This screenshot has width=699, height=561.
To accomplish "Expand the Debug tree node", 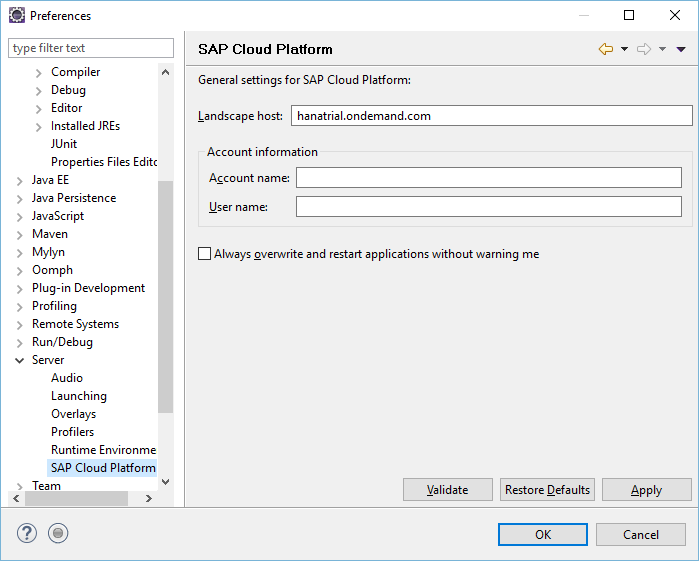I will [39, 91].
